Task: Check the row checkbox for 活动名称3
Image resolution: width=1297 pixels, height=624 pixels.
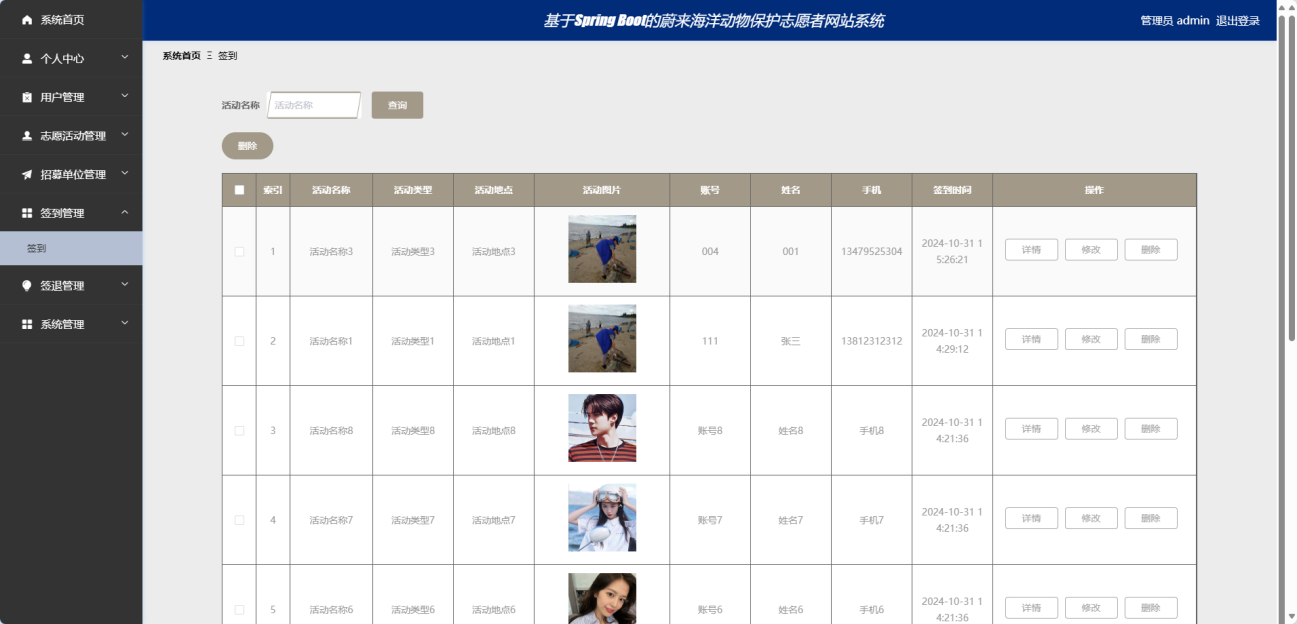Action: 239,252
